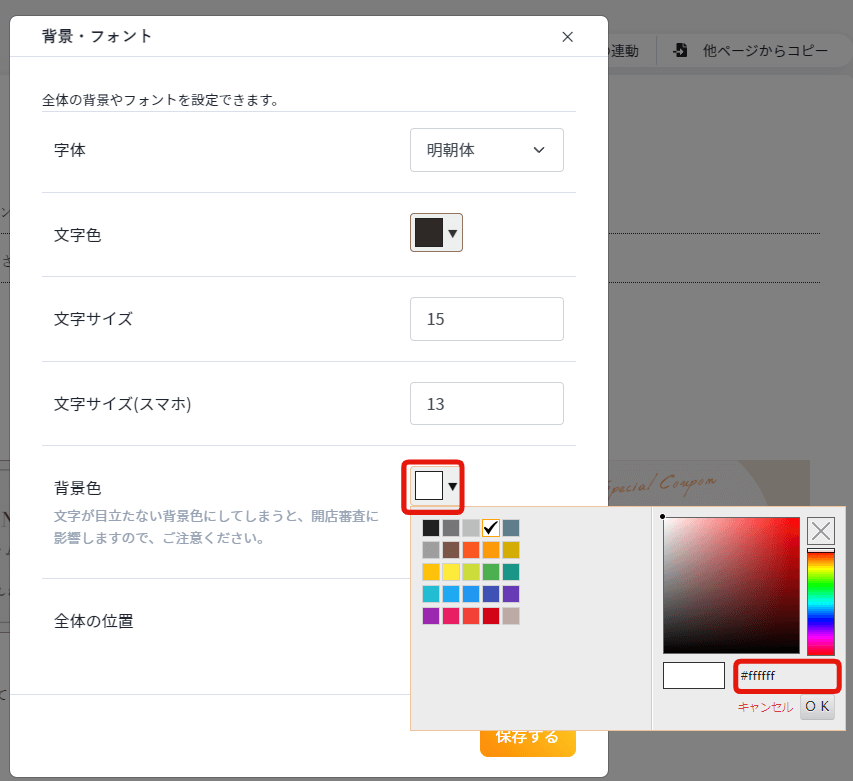Pick the deep purple swatch beside indigo
Screen dimensions: 853x781
(x=511, y=594)
